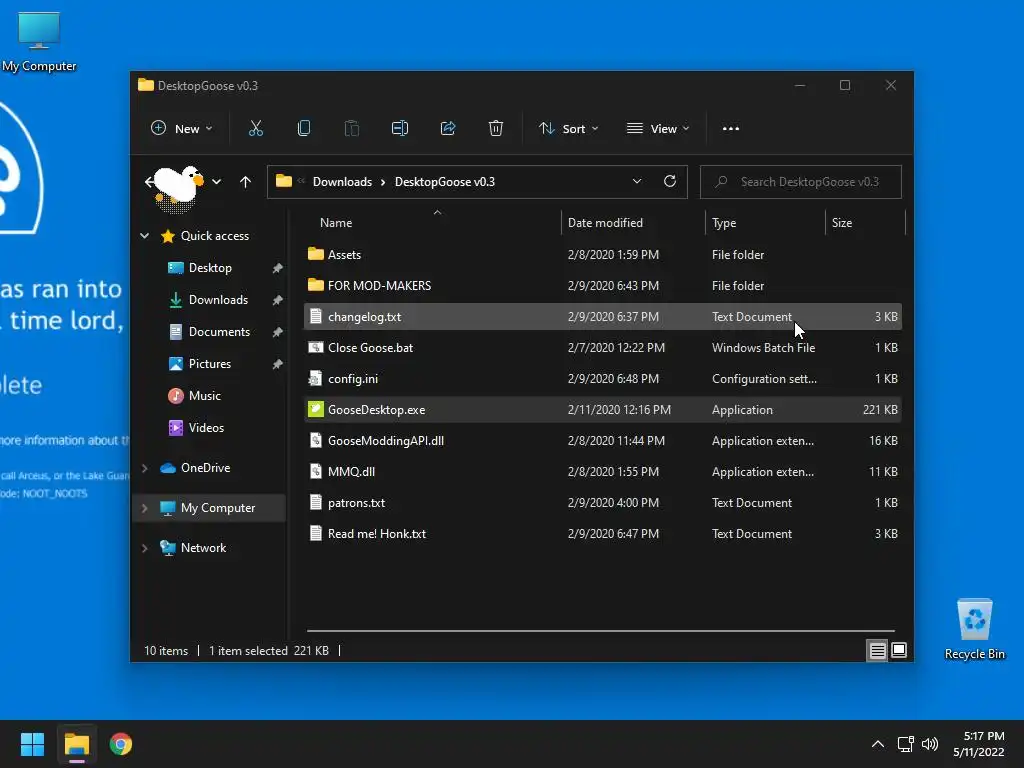Open the Sort dropdown menu

[568, 129]
